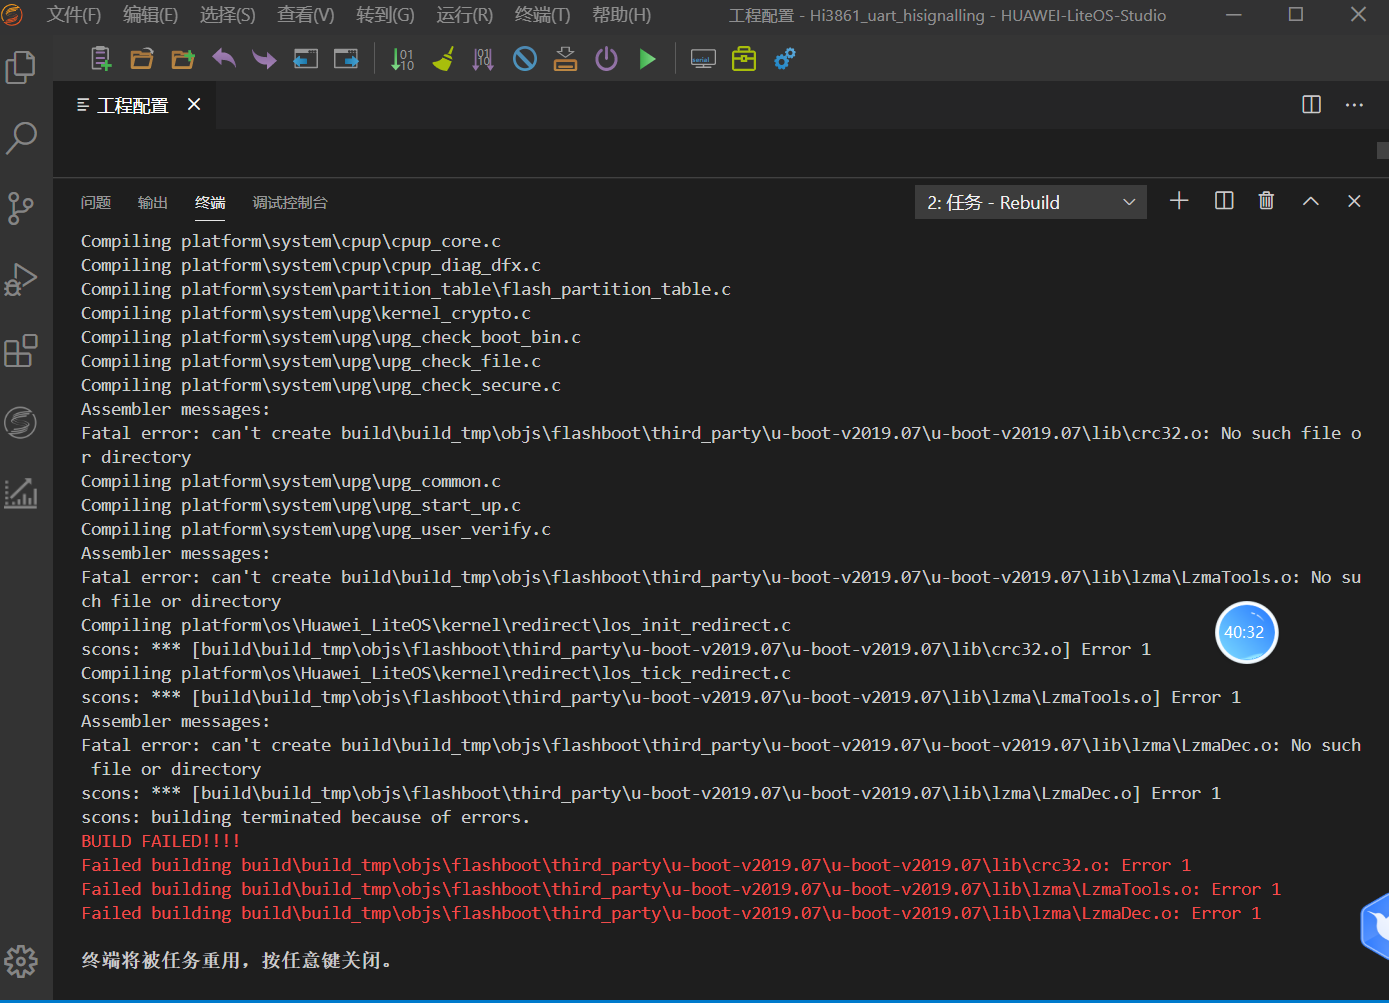Screen dimensions: 1389x1003
Task: Open the terminal task selector dropdown
Action: 1030,201
